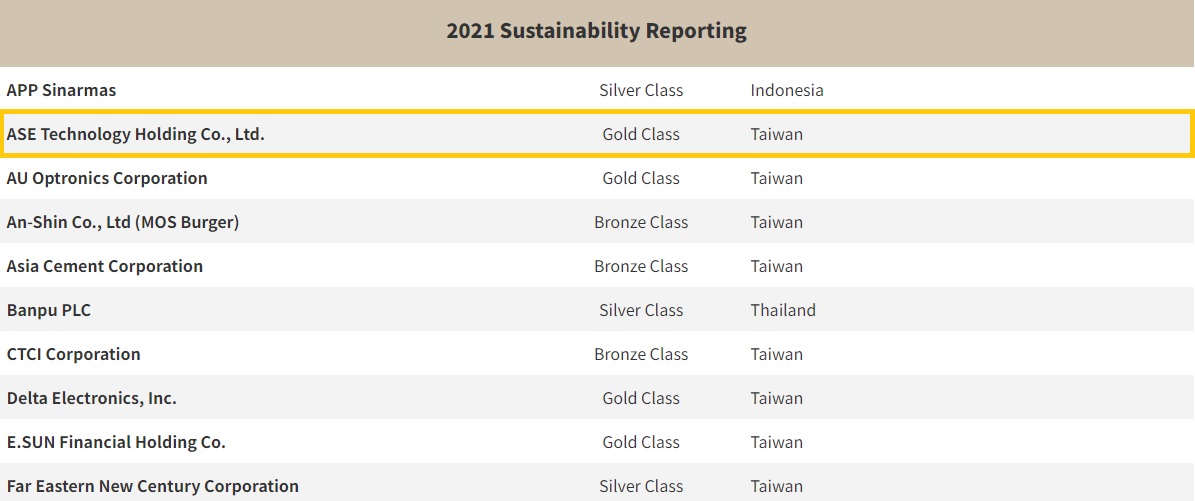Click Taiwan in AU Optronics row

777,178
